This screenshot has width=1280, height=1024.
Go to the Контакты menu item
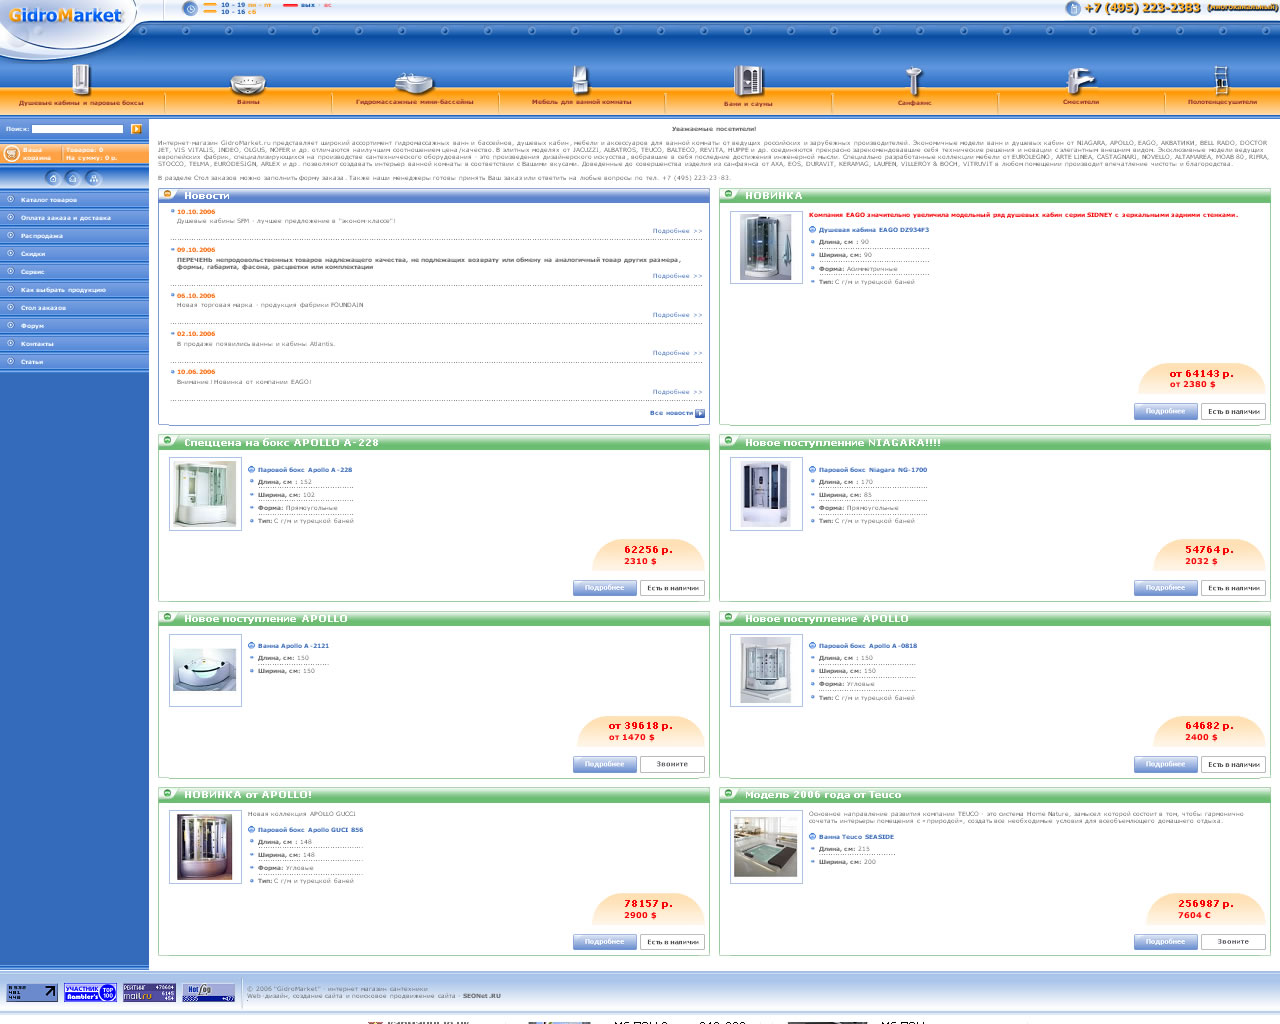[x=37, y=344]
